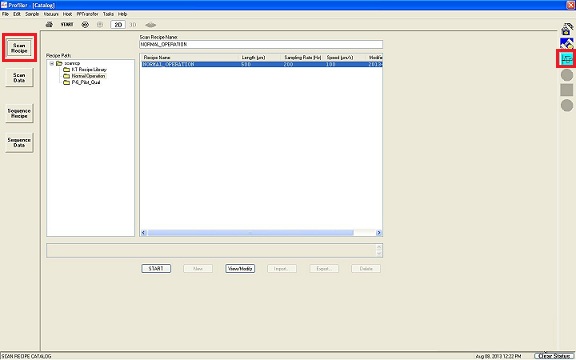Sort by the Recipe Name column header
576x360 pixels.
coord(190,57)
